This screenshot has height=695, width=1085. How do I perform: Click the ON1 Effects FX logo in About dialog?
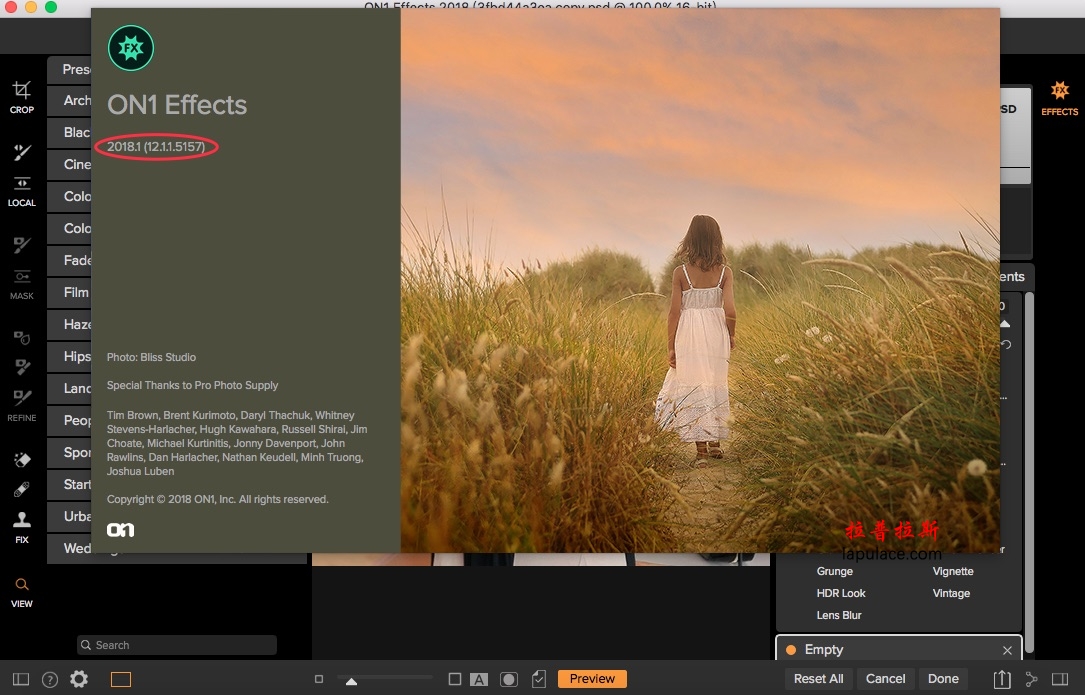tap(131, 48)
